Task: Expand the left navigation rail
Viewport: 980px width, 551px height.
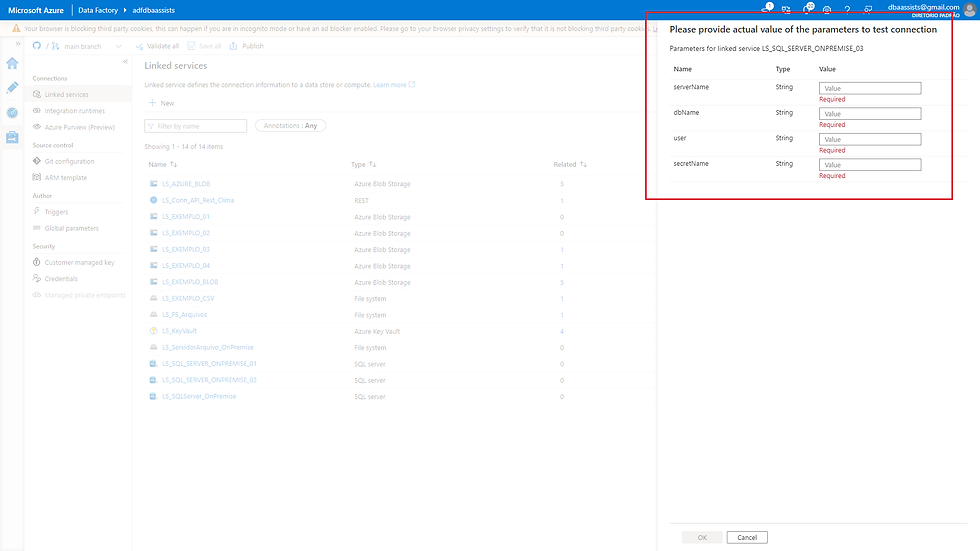Action: 18,44
